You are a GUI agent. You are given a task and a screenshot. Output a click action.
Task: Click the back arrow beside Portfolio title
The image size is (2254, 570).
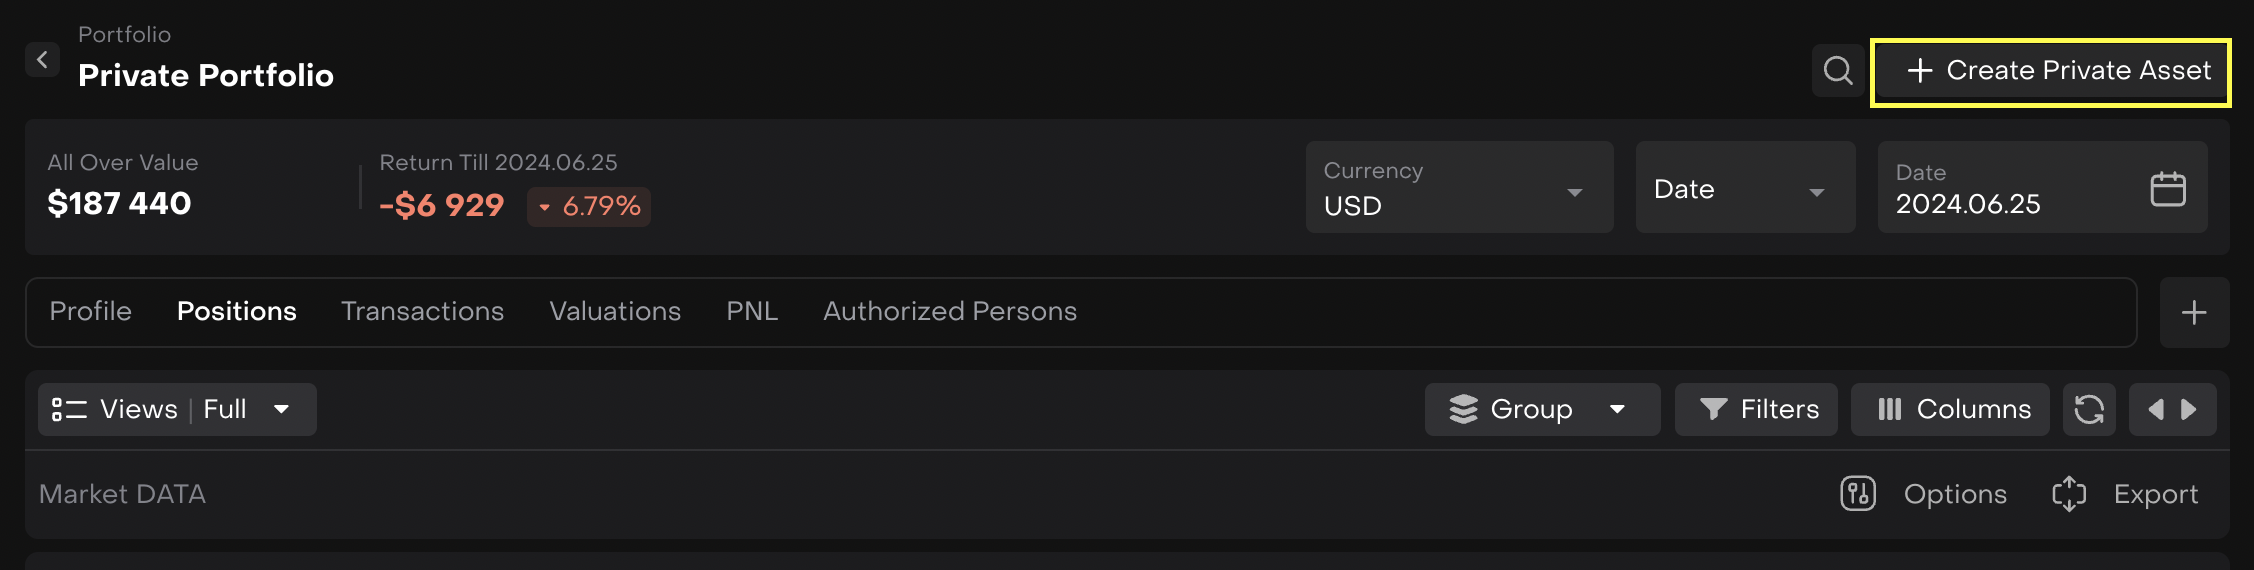(x=42, y=60)
